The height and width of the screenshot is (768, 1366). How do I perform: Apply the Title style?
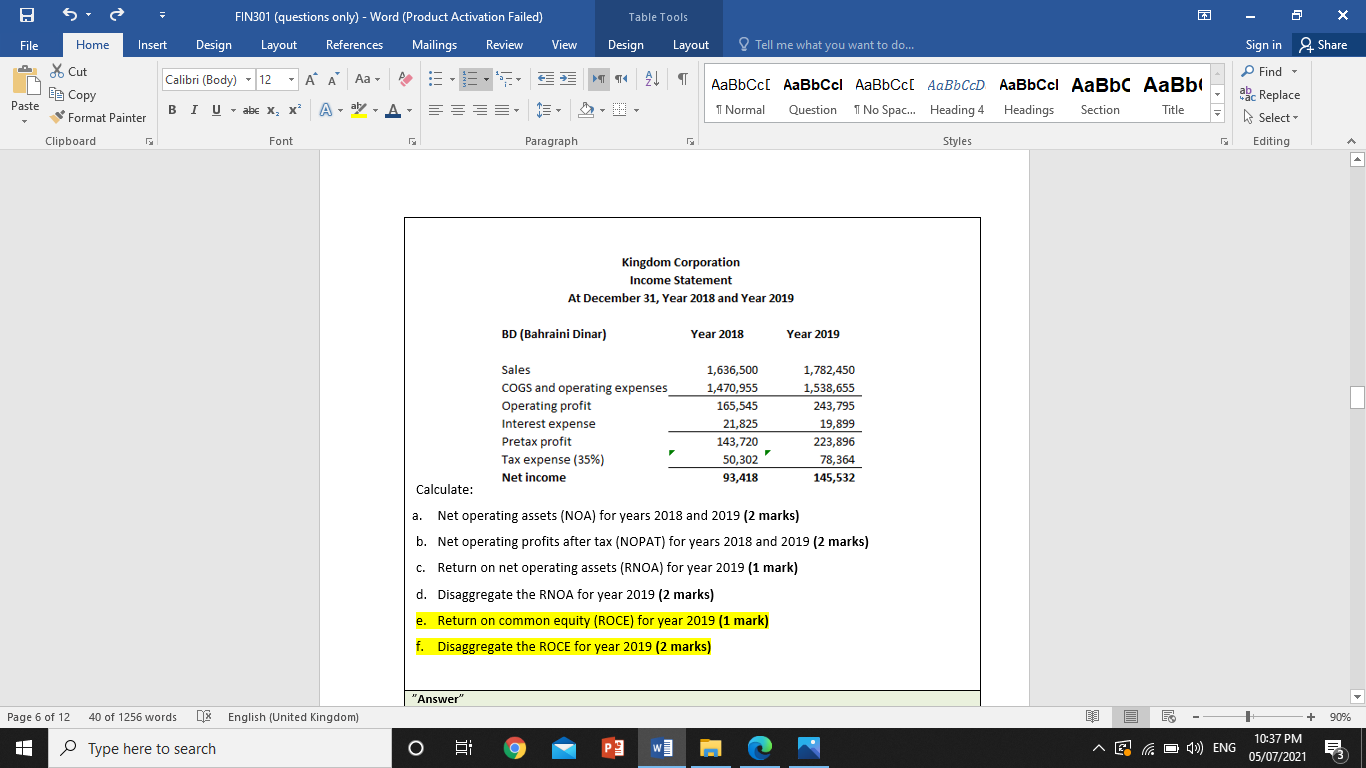[1173, 95]
